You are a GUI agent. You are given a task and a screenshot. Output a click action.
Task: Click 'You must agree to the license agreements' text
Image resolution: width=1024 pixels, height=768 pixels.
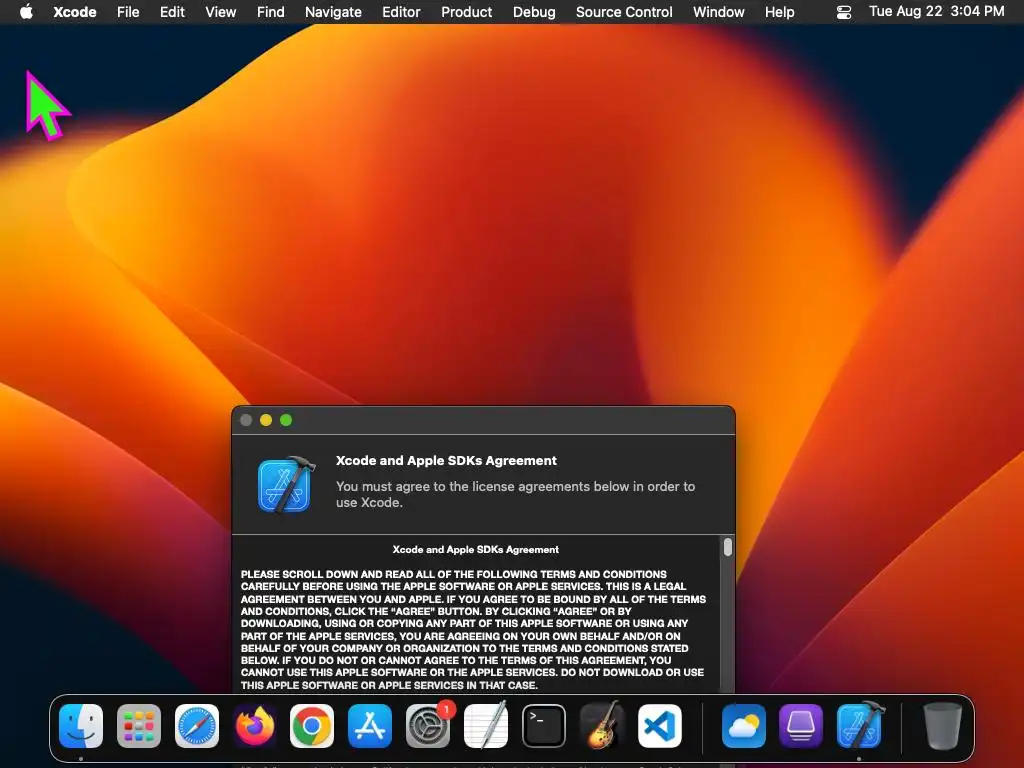point(515,494)
